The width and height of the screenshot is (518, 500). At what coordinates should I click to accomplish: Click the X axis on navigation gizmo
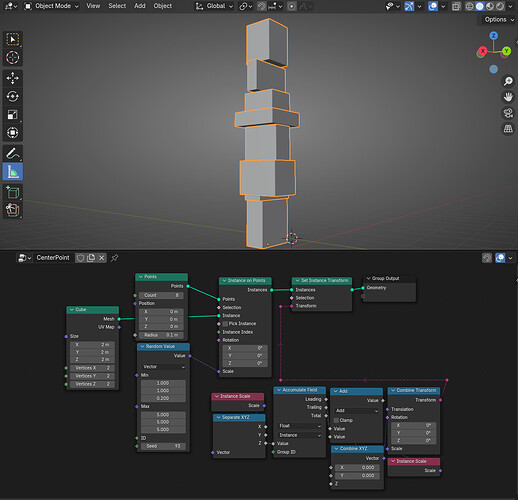pos(482,51)
